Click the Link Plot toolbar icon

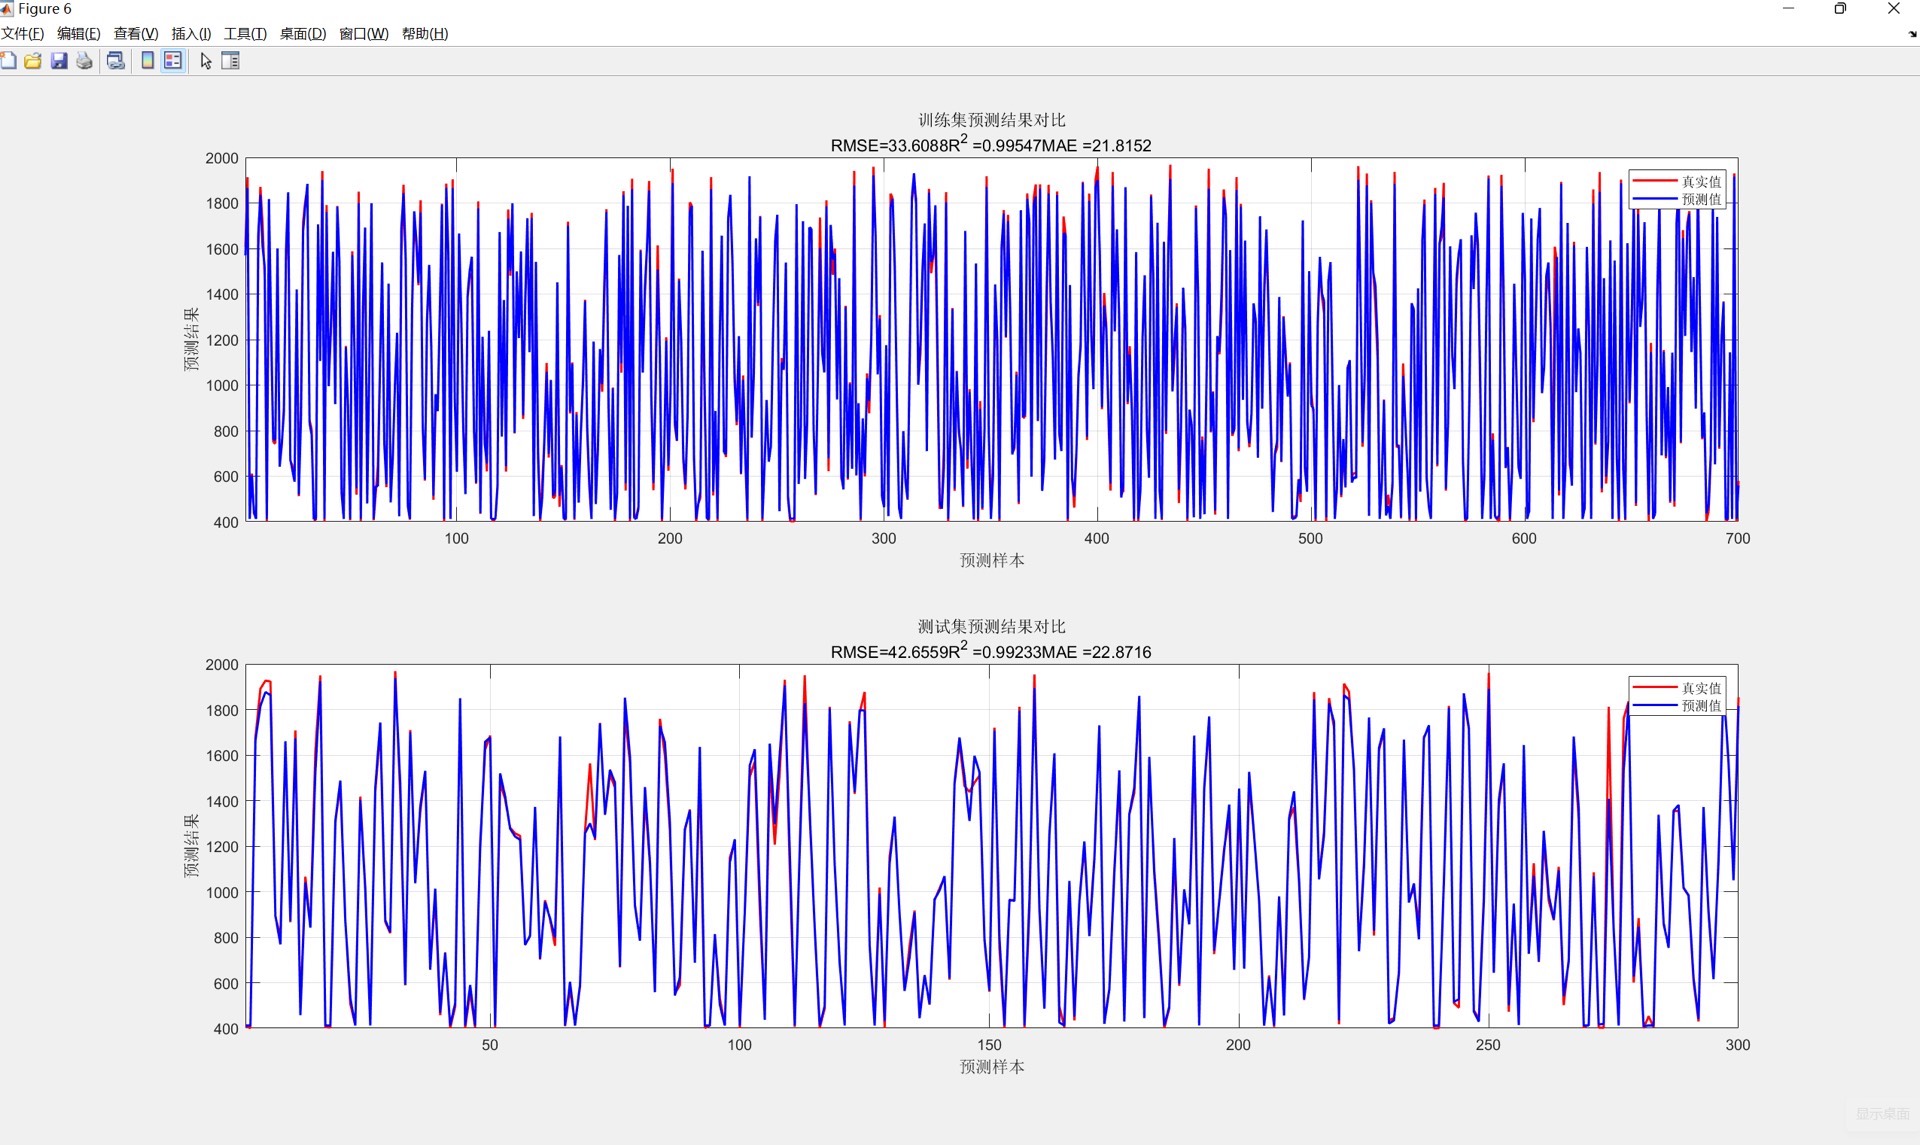116,61
